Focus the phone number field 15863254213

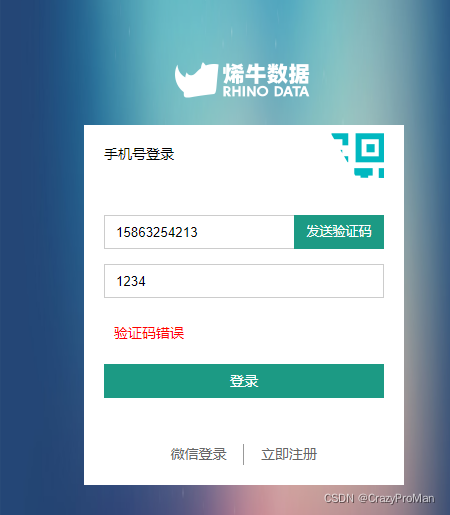point(199,232)
